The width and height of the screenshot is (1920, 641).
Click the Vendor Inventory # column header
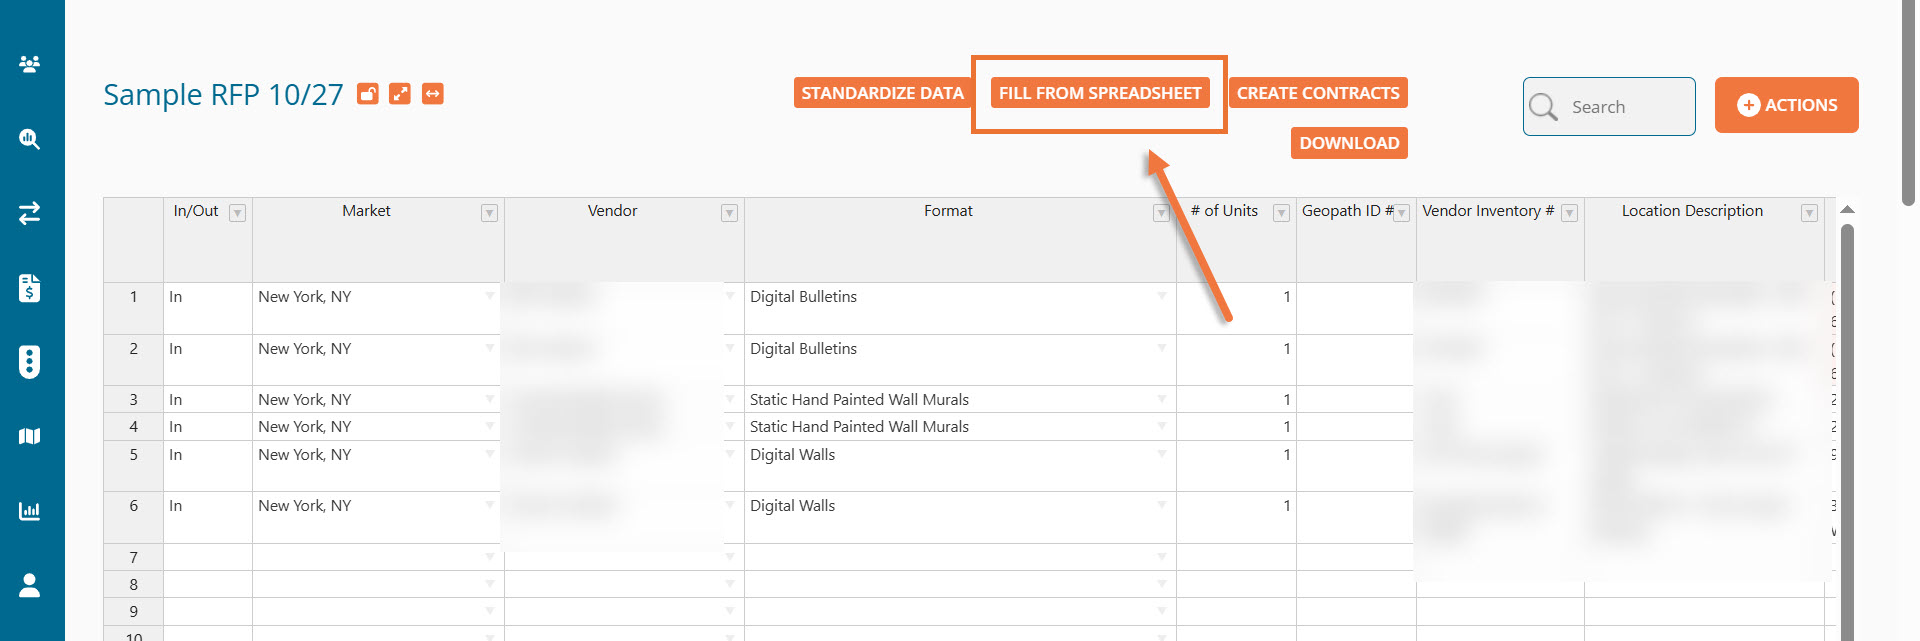point(1487,211)
